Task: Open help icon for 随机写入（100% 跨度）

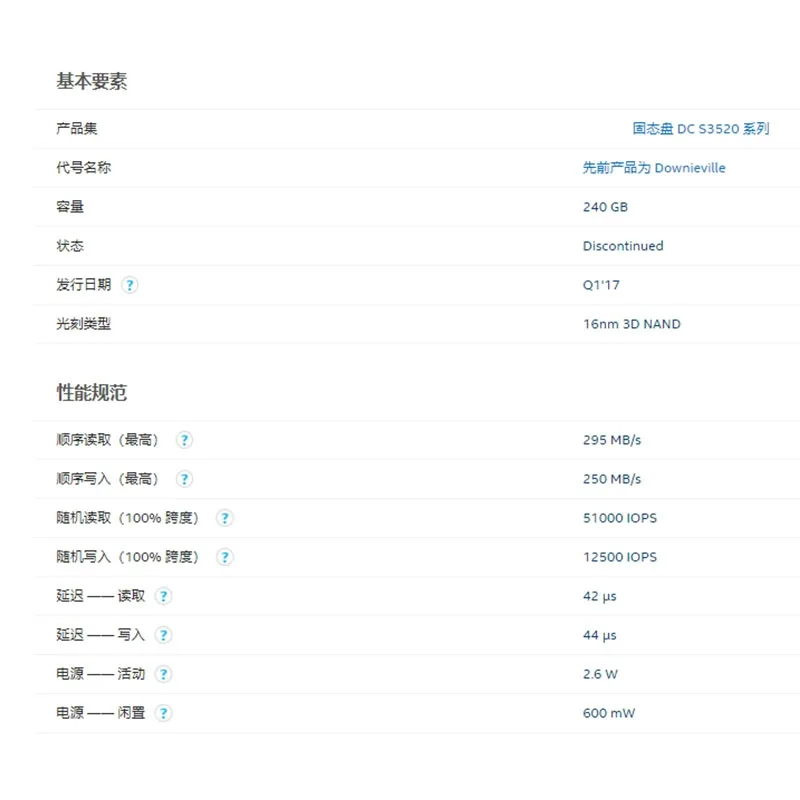Action: click(x=224, y=557)
